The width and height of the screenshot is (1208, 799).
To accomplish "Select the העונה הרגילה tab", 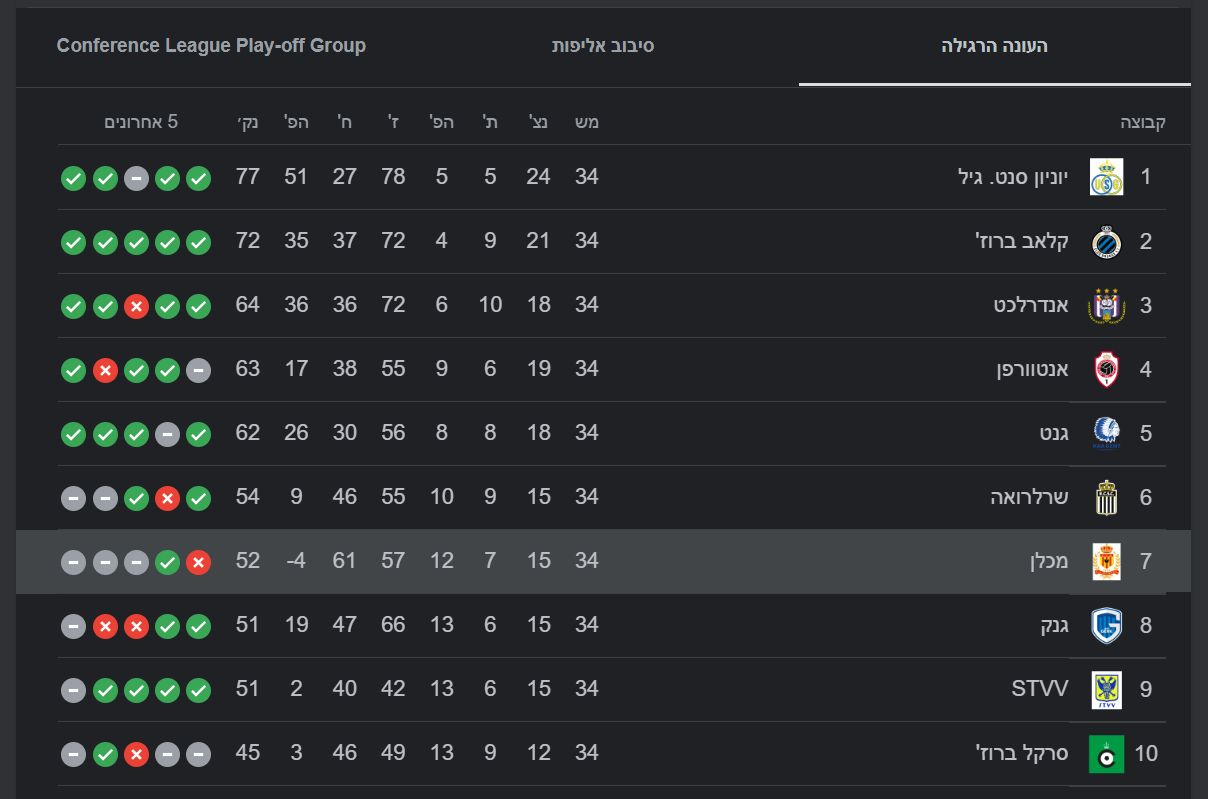I will pyautogui.click(x=994, y=46).
